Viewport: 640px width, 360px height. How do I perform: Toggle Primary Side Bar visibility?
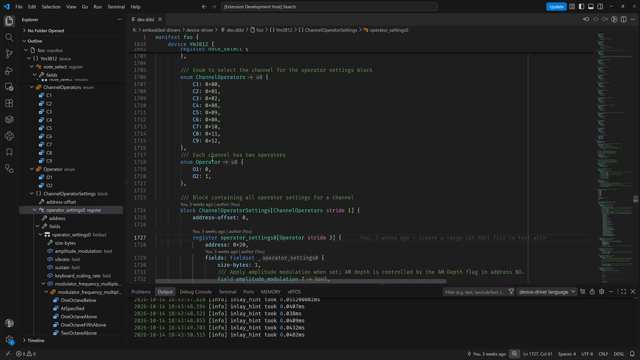[581, 7]
